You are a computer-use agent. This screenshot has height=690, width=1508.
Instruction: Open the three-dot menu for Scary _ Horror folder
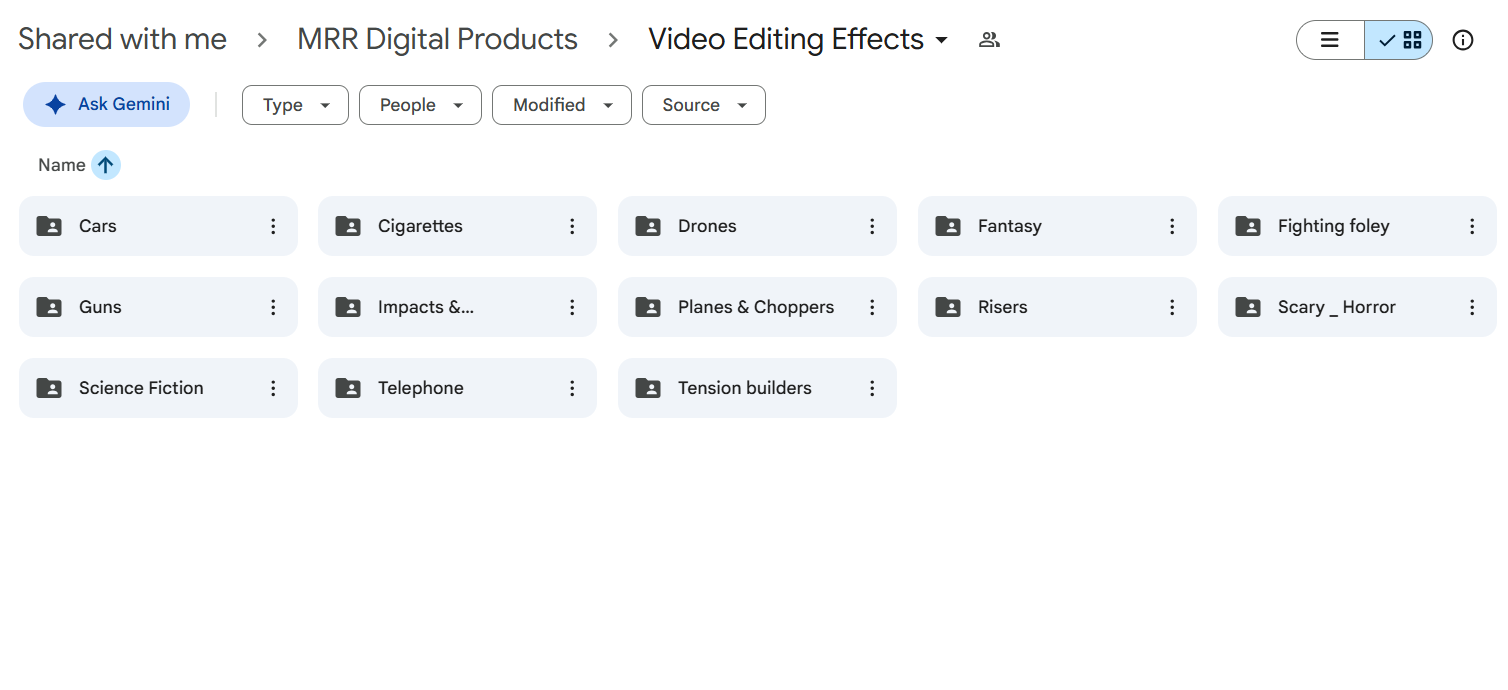pos(1472,307)
